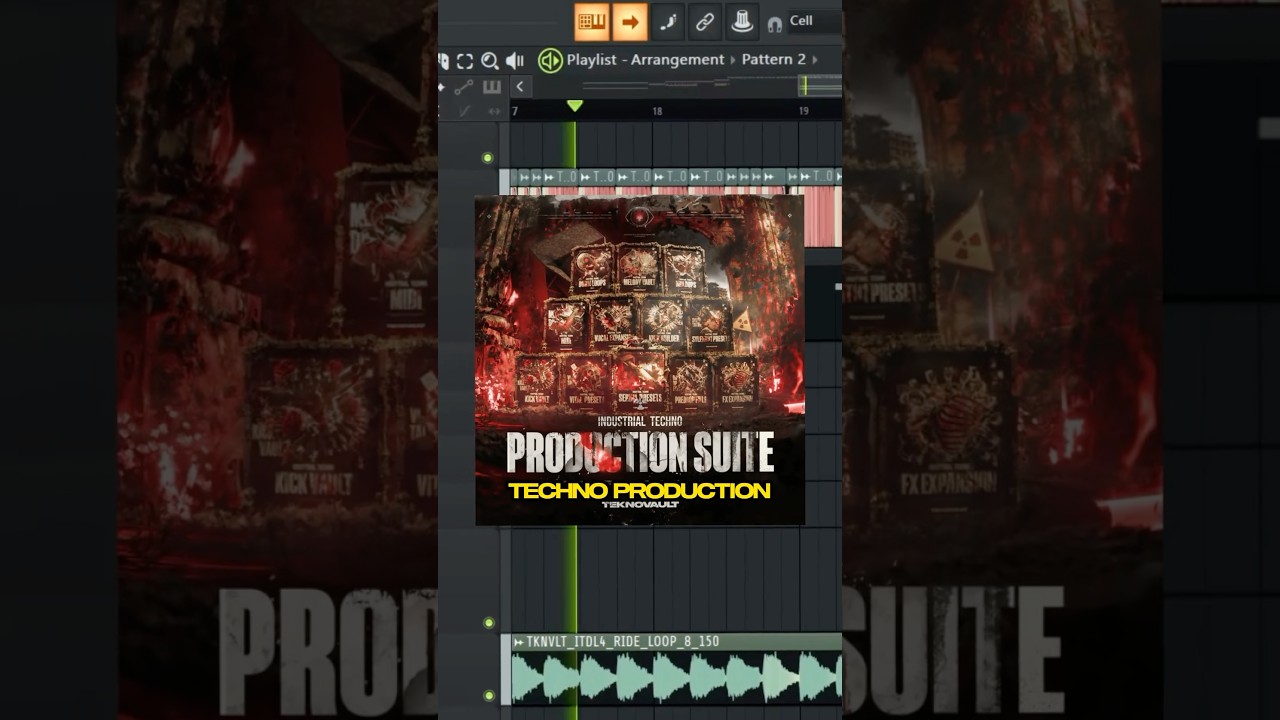Click the automation line icon
The height and width of the screenshot is (720, 1280).
tap(464, 87)
